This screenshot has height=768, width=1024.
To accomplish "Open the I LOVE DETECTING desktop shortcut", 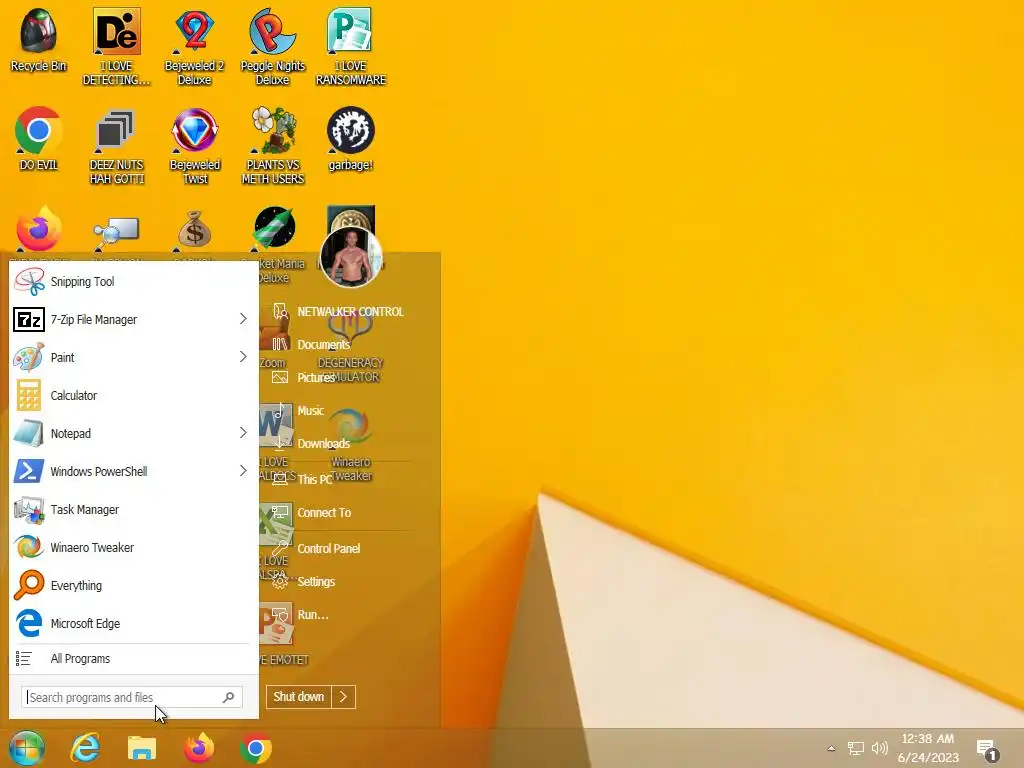I will 116,47.
